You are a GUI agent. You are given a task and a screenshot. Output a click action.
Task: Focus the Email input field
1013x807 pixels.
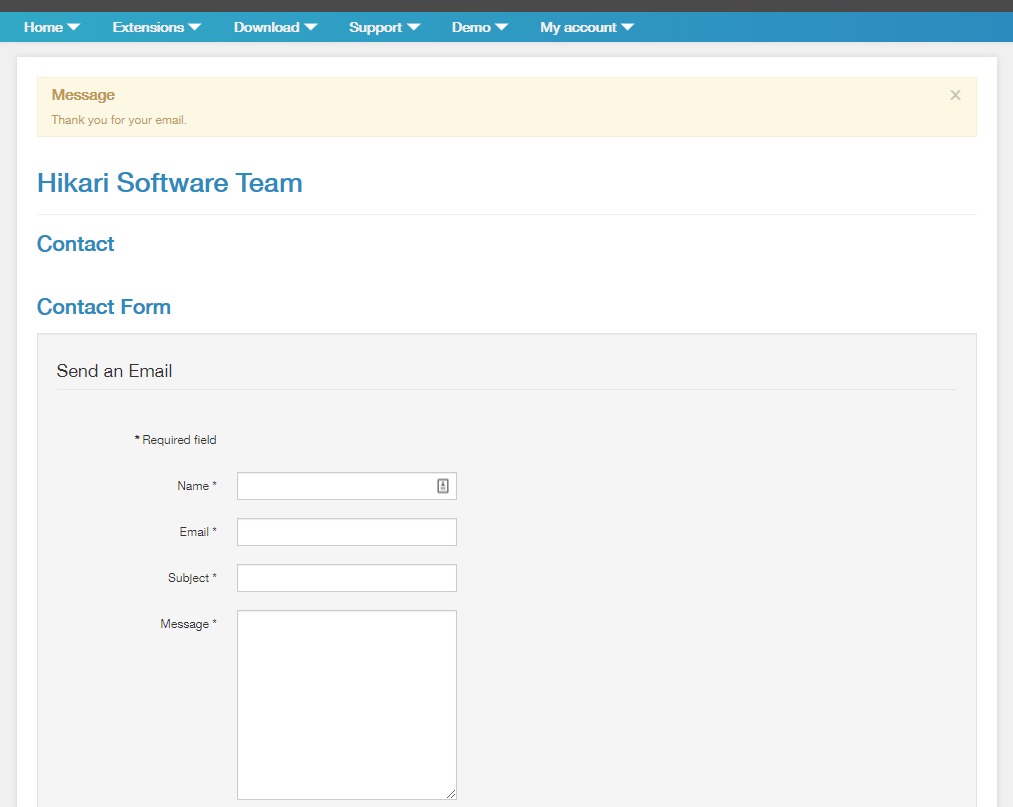click(346, 532)
